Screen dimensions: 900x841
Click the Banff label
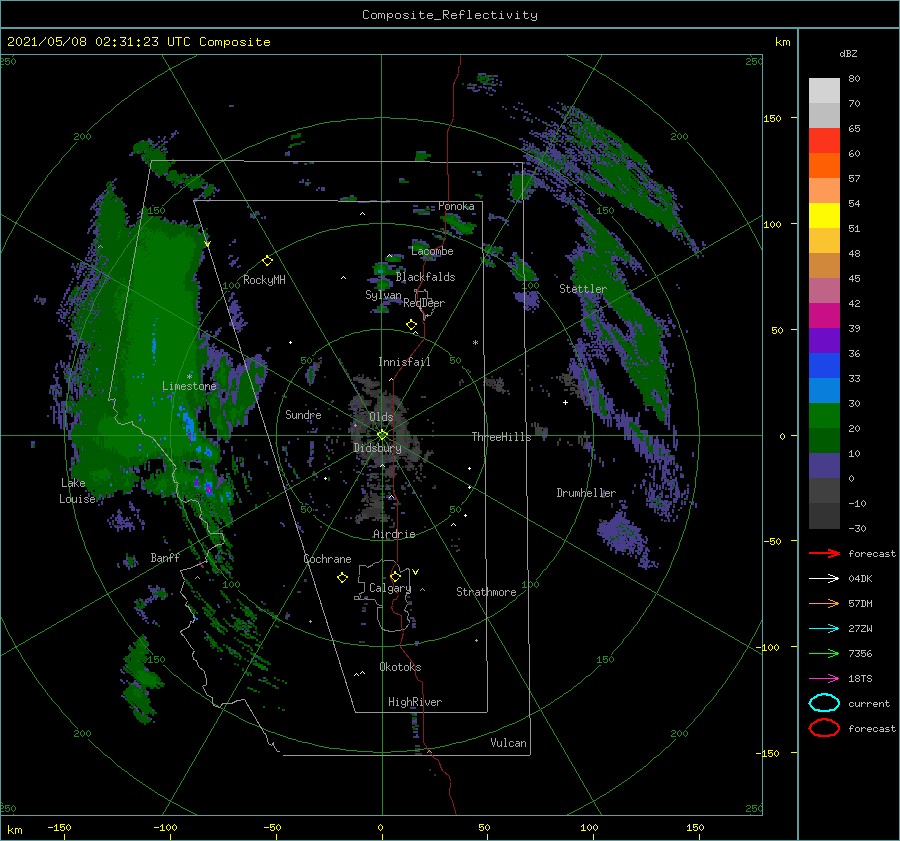click(165, 557)
